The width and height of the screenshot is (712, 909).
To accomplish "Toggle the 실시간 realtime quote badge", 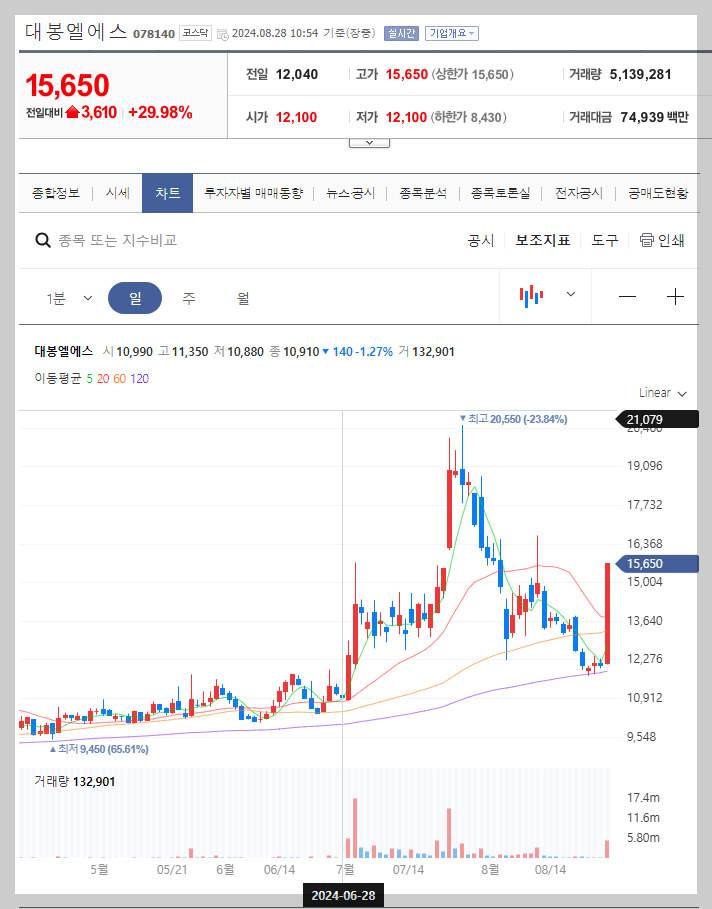I will (401, 32).
